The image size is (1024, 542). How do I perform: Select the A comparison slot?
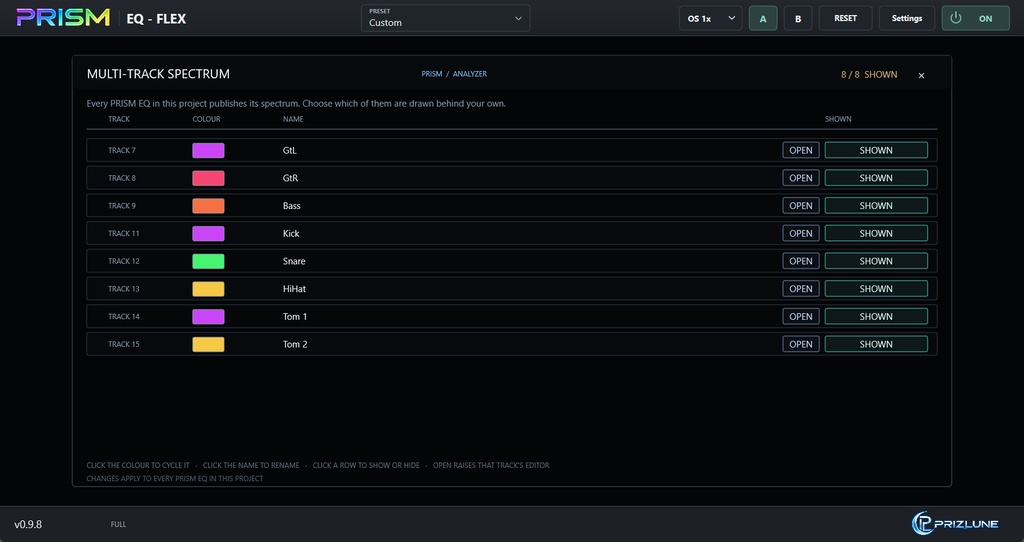(x=763, y=18)
